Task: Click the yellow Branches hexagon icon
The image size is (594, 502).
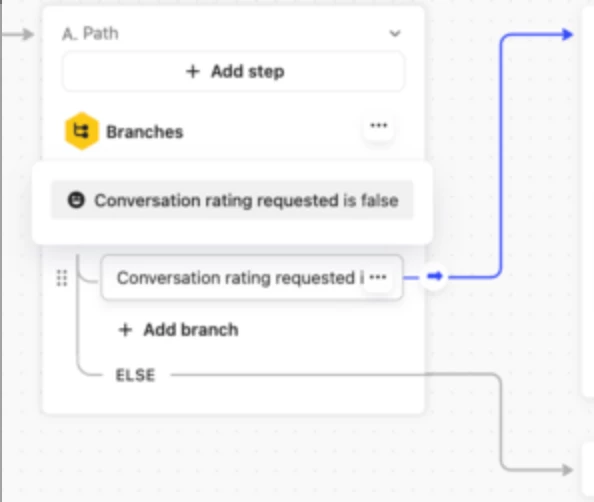Action: click(x=81, y=131)
